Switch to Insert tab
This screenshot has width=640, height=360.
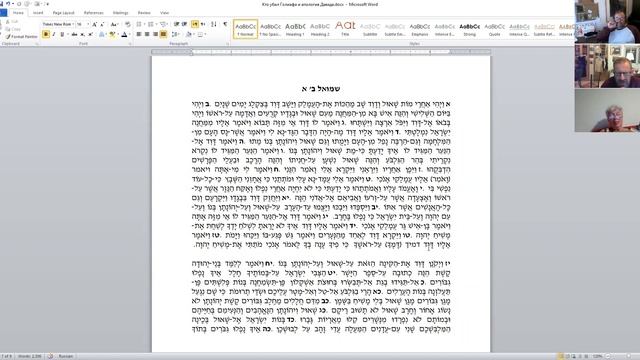(x=38, y=13)
